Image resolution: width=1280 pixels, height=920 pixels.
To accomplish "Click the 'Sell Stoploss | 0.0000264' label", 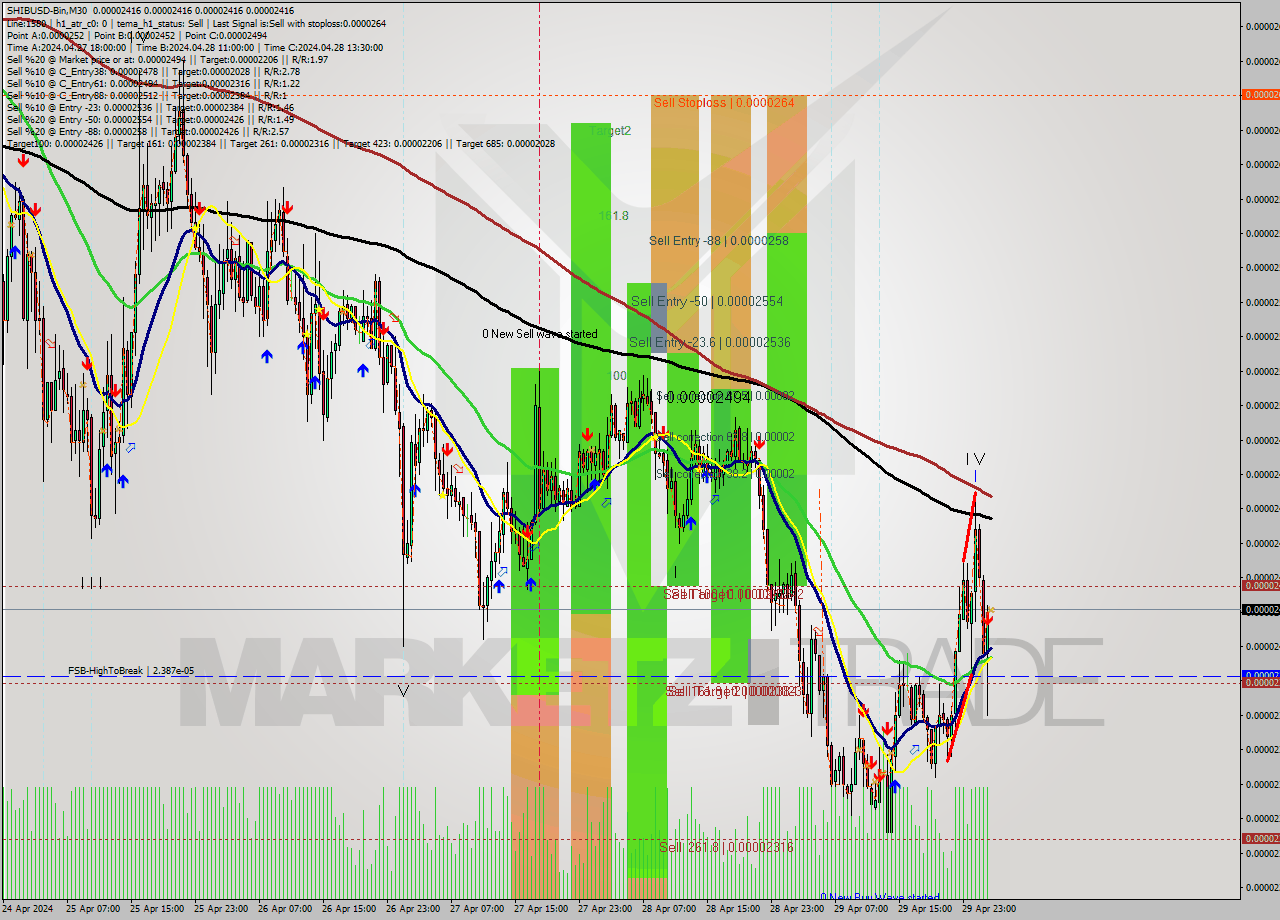I will (x=723, y=102).
